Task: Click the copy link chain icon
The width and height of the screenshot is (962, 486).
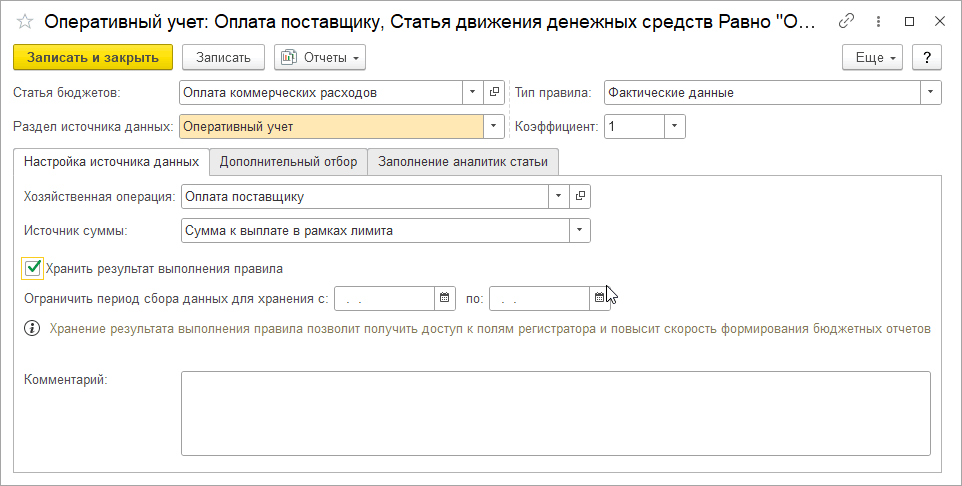Action: 847,21
